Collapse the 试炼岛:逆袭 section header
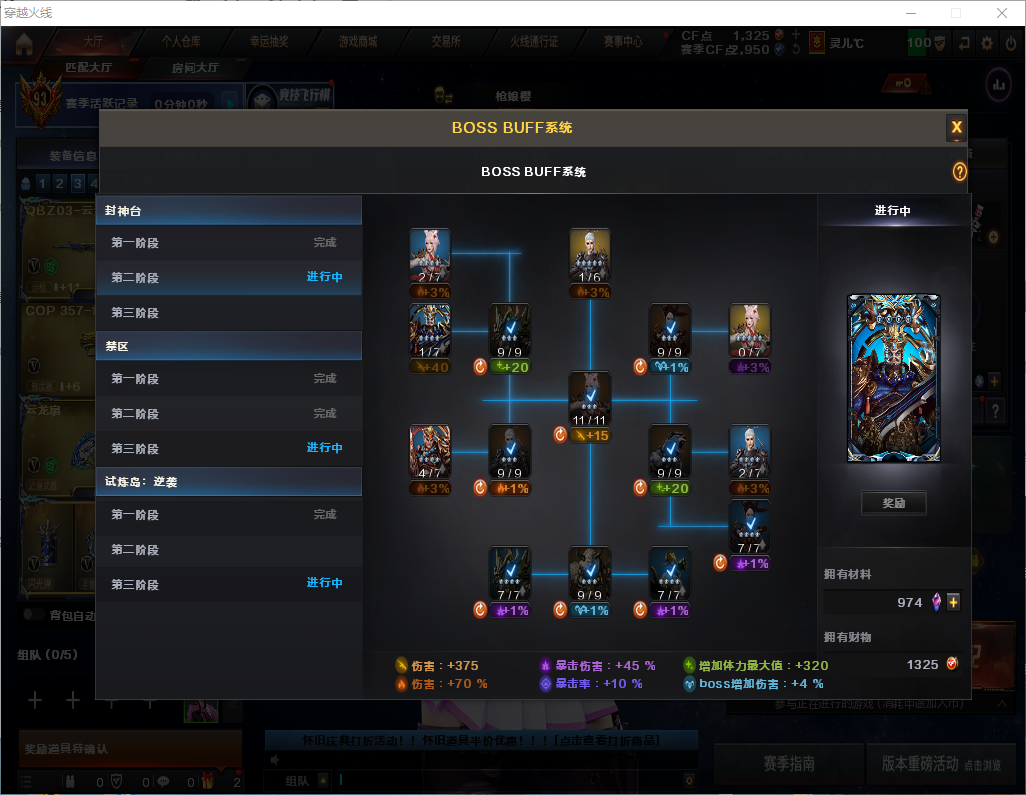This screenshot has height=795, width=1026. [x=228, y=482]
